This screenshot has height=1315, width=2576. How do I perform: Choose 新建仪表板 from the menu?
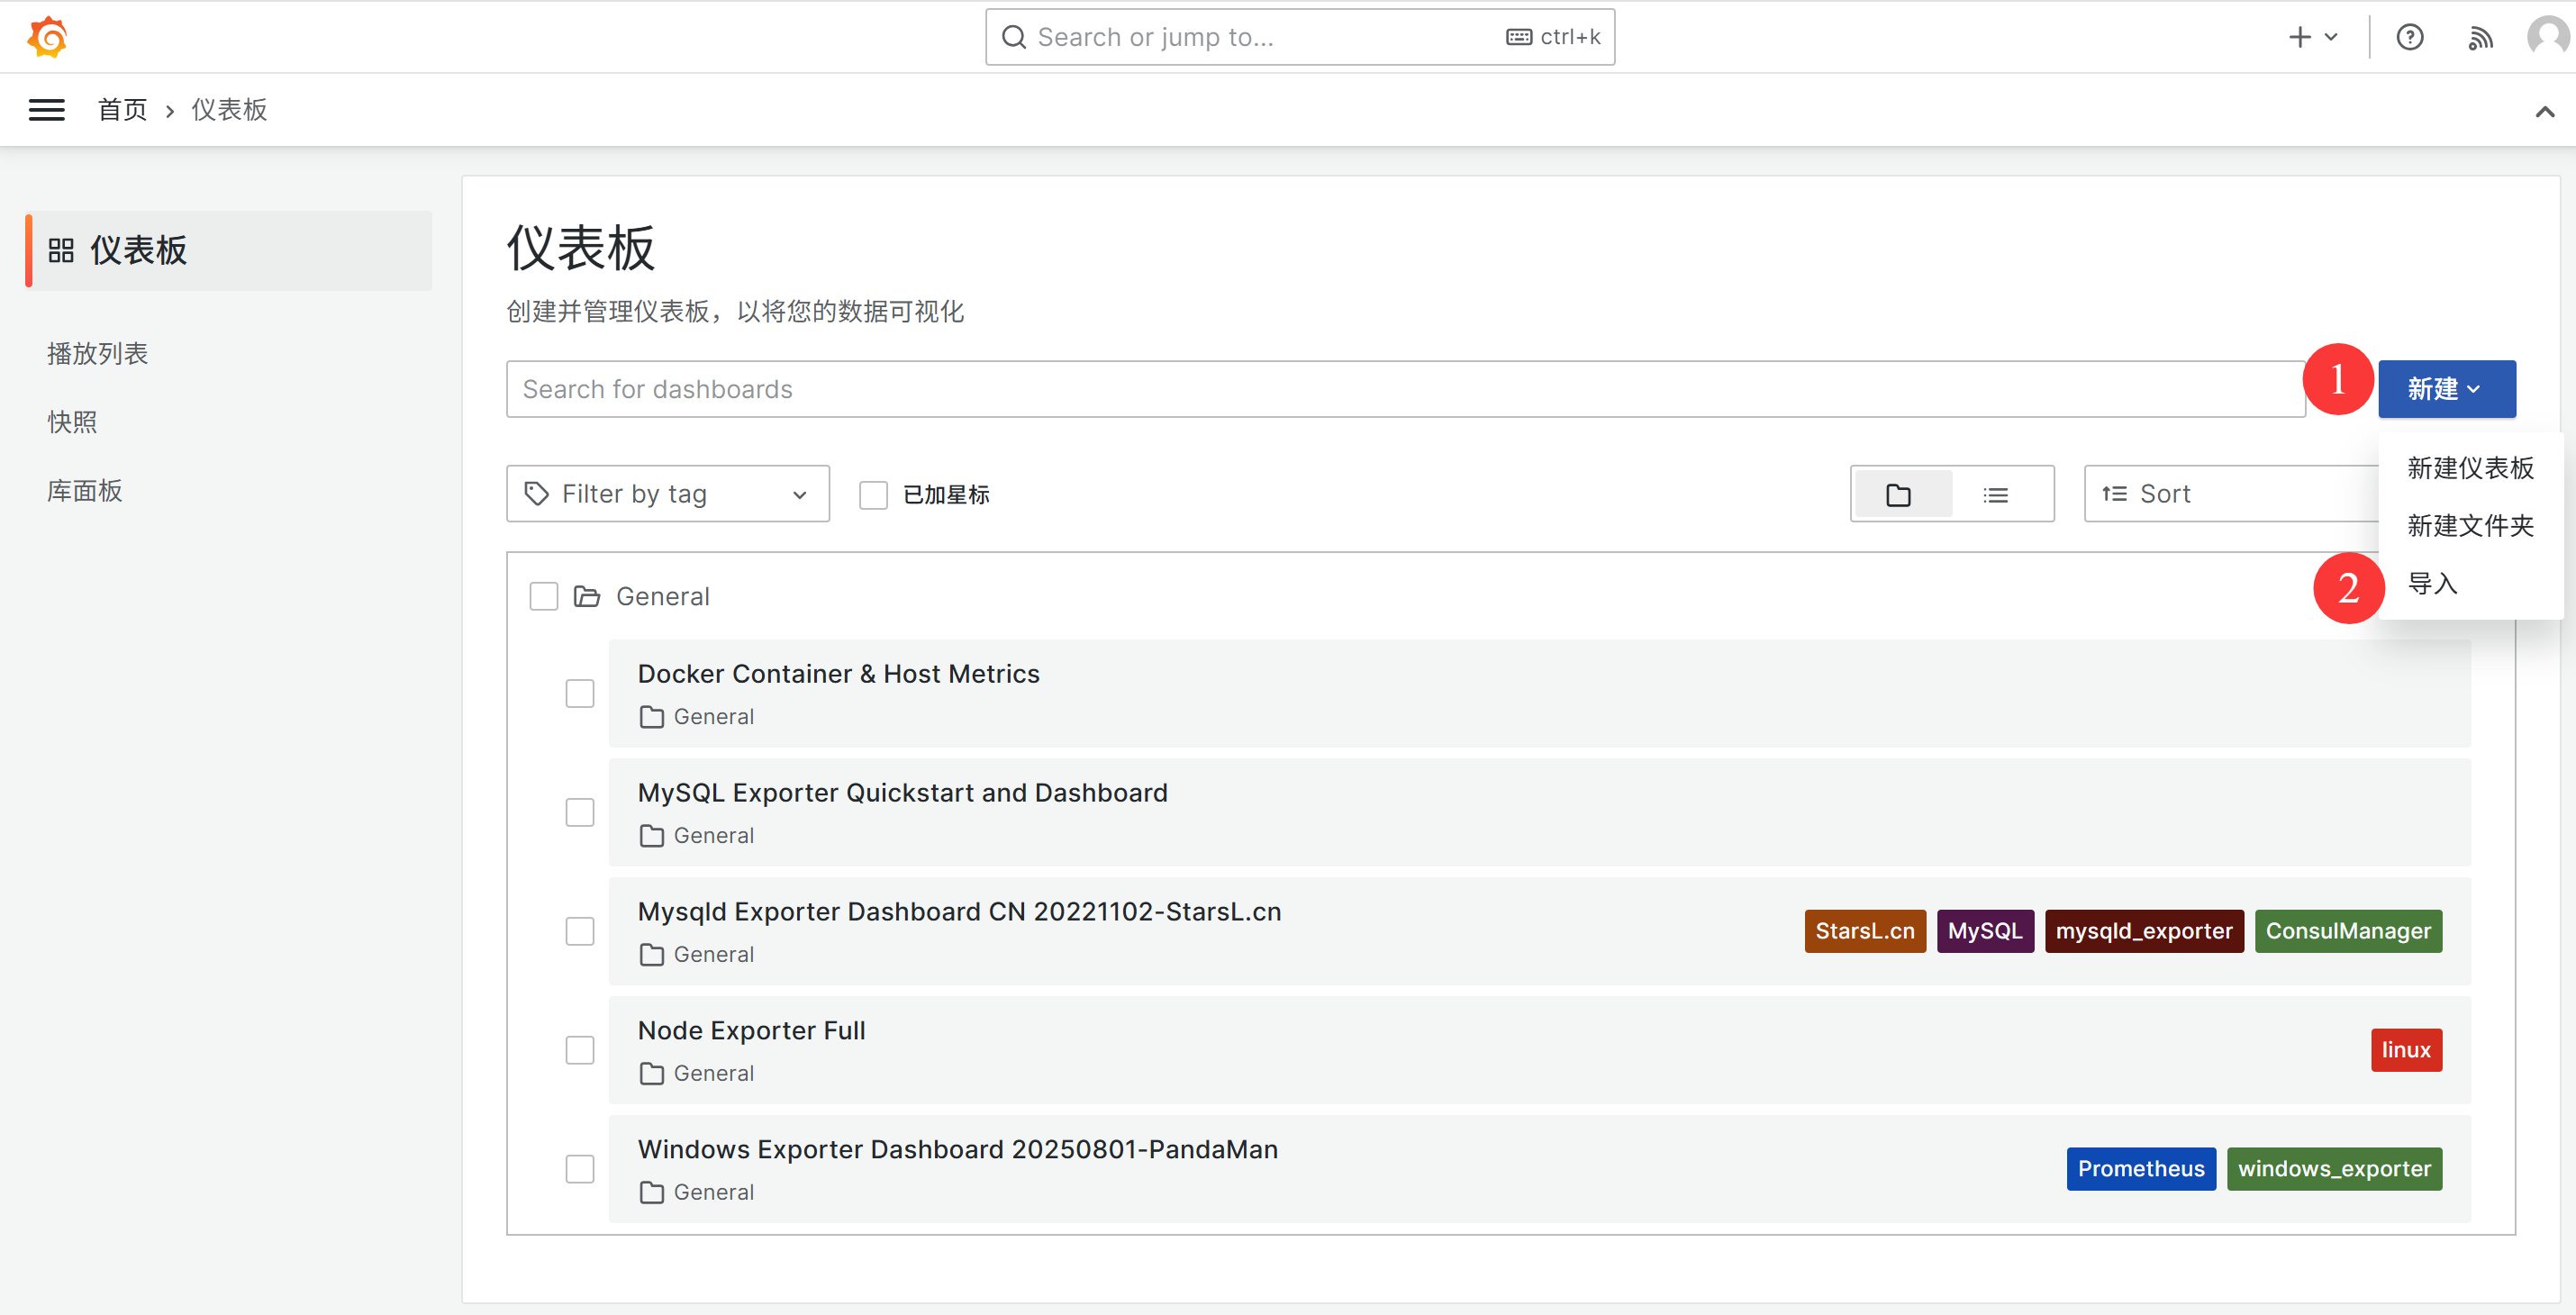2470,468
